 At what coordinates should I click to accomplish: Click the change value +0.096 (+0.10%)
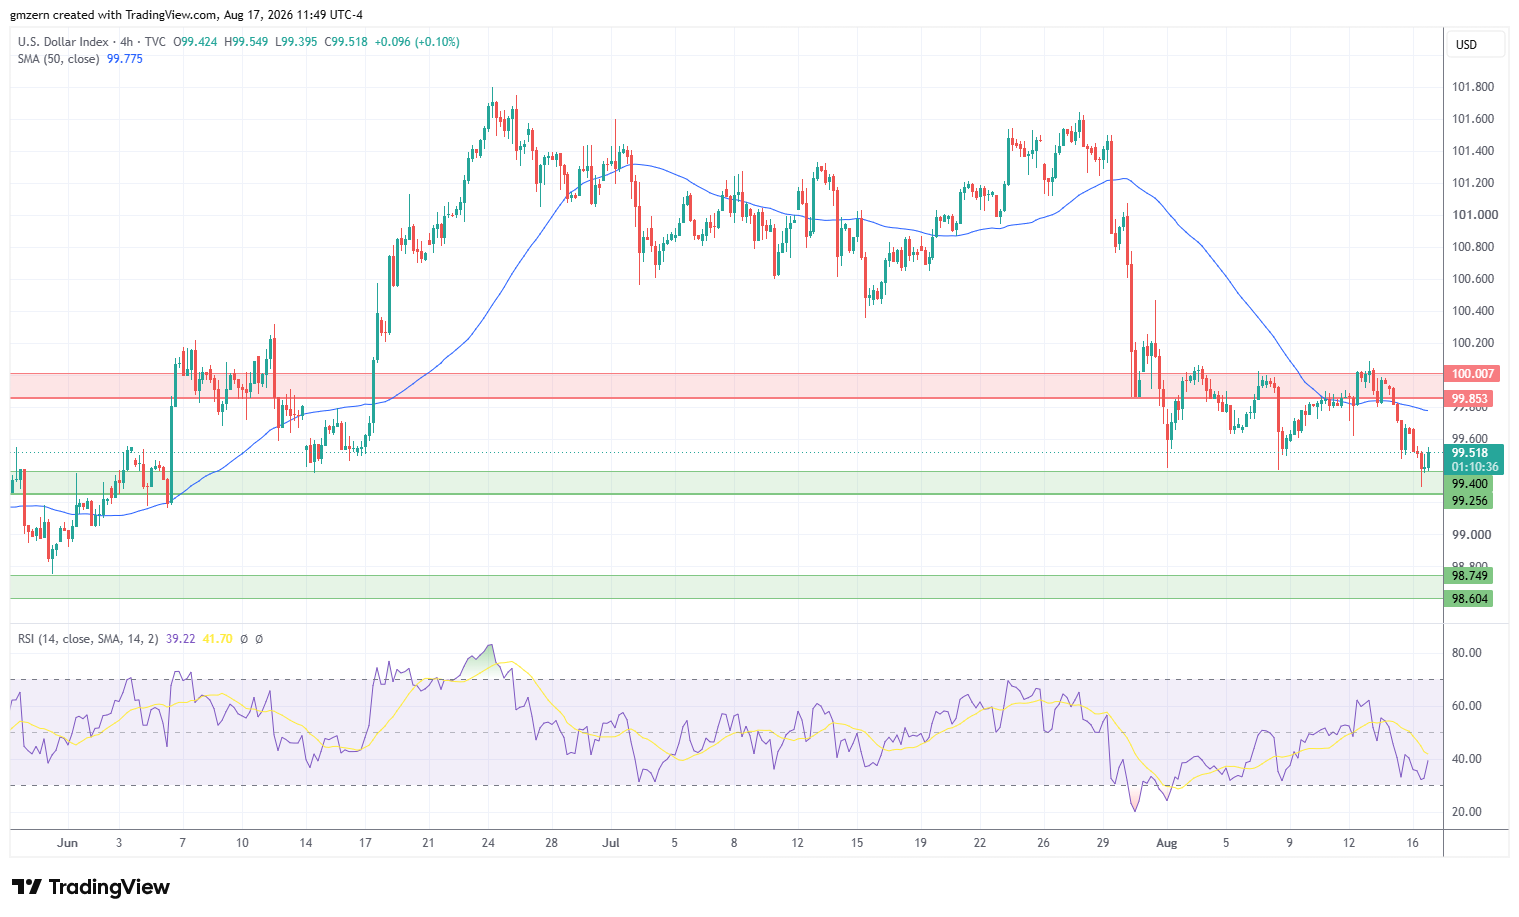[417, 42]
